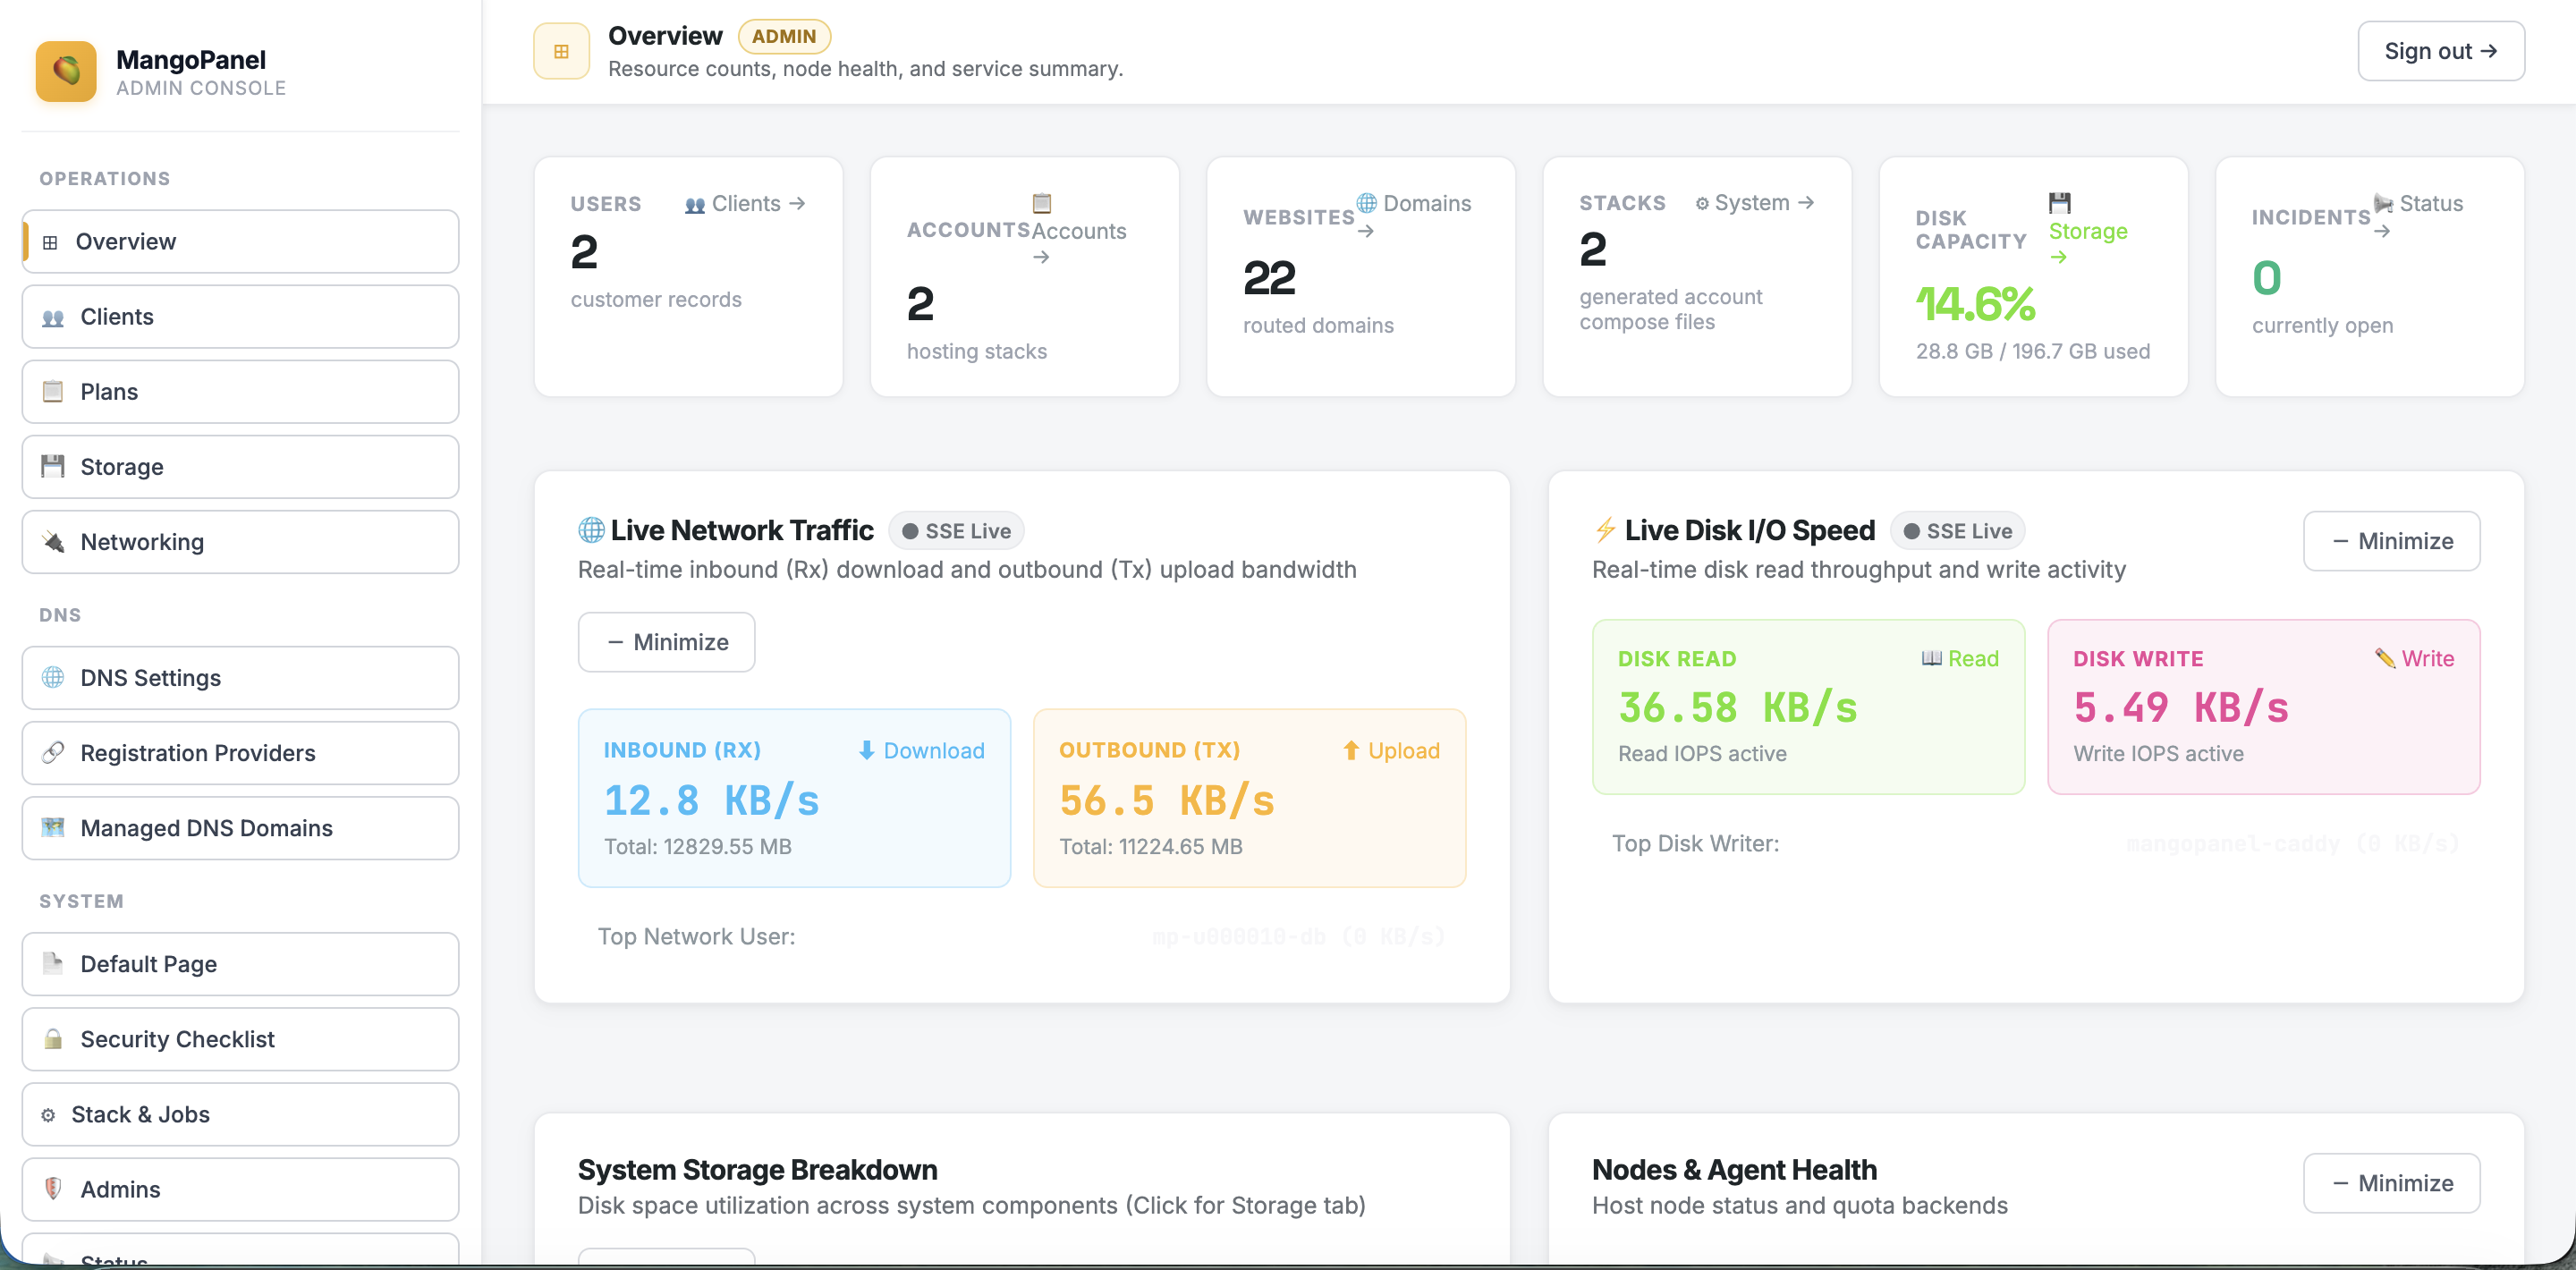The width and height of the screenshot is (2576, 1270).
Task: Go to Storage in the sidebar
Action: click(240, 467)
